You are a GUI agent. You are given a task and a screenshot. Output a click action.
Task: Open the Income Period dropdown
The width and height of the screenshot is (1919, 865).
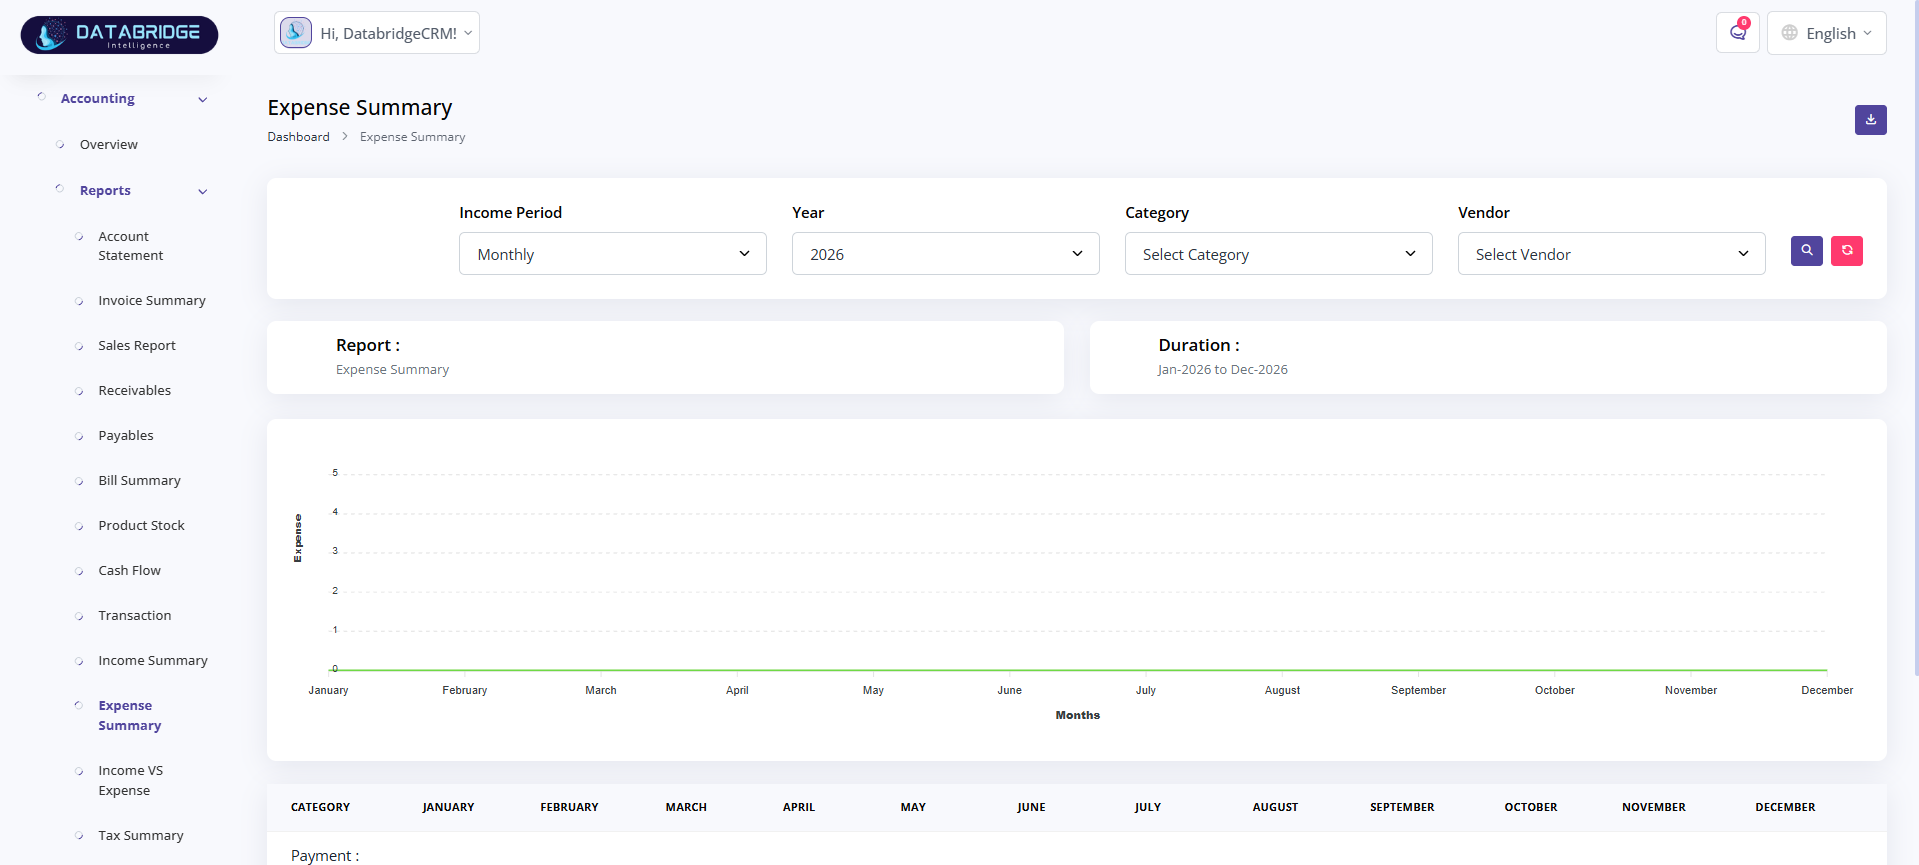(613, 254)
